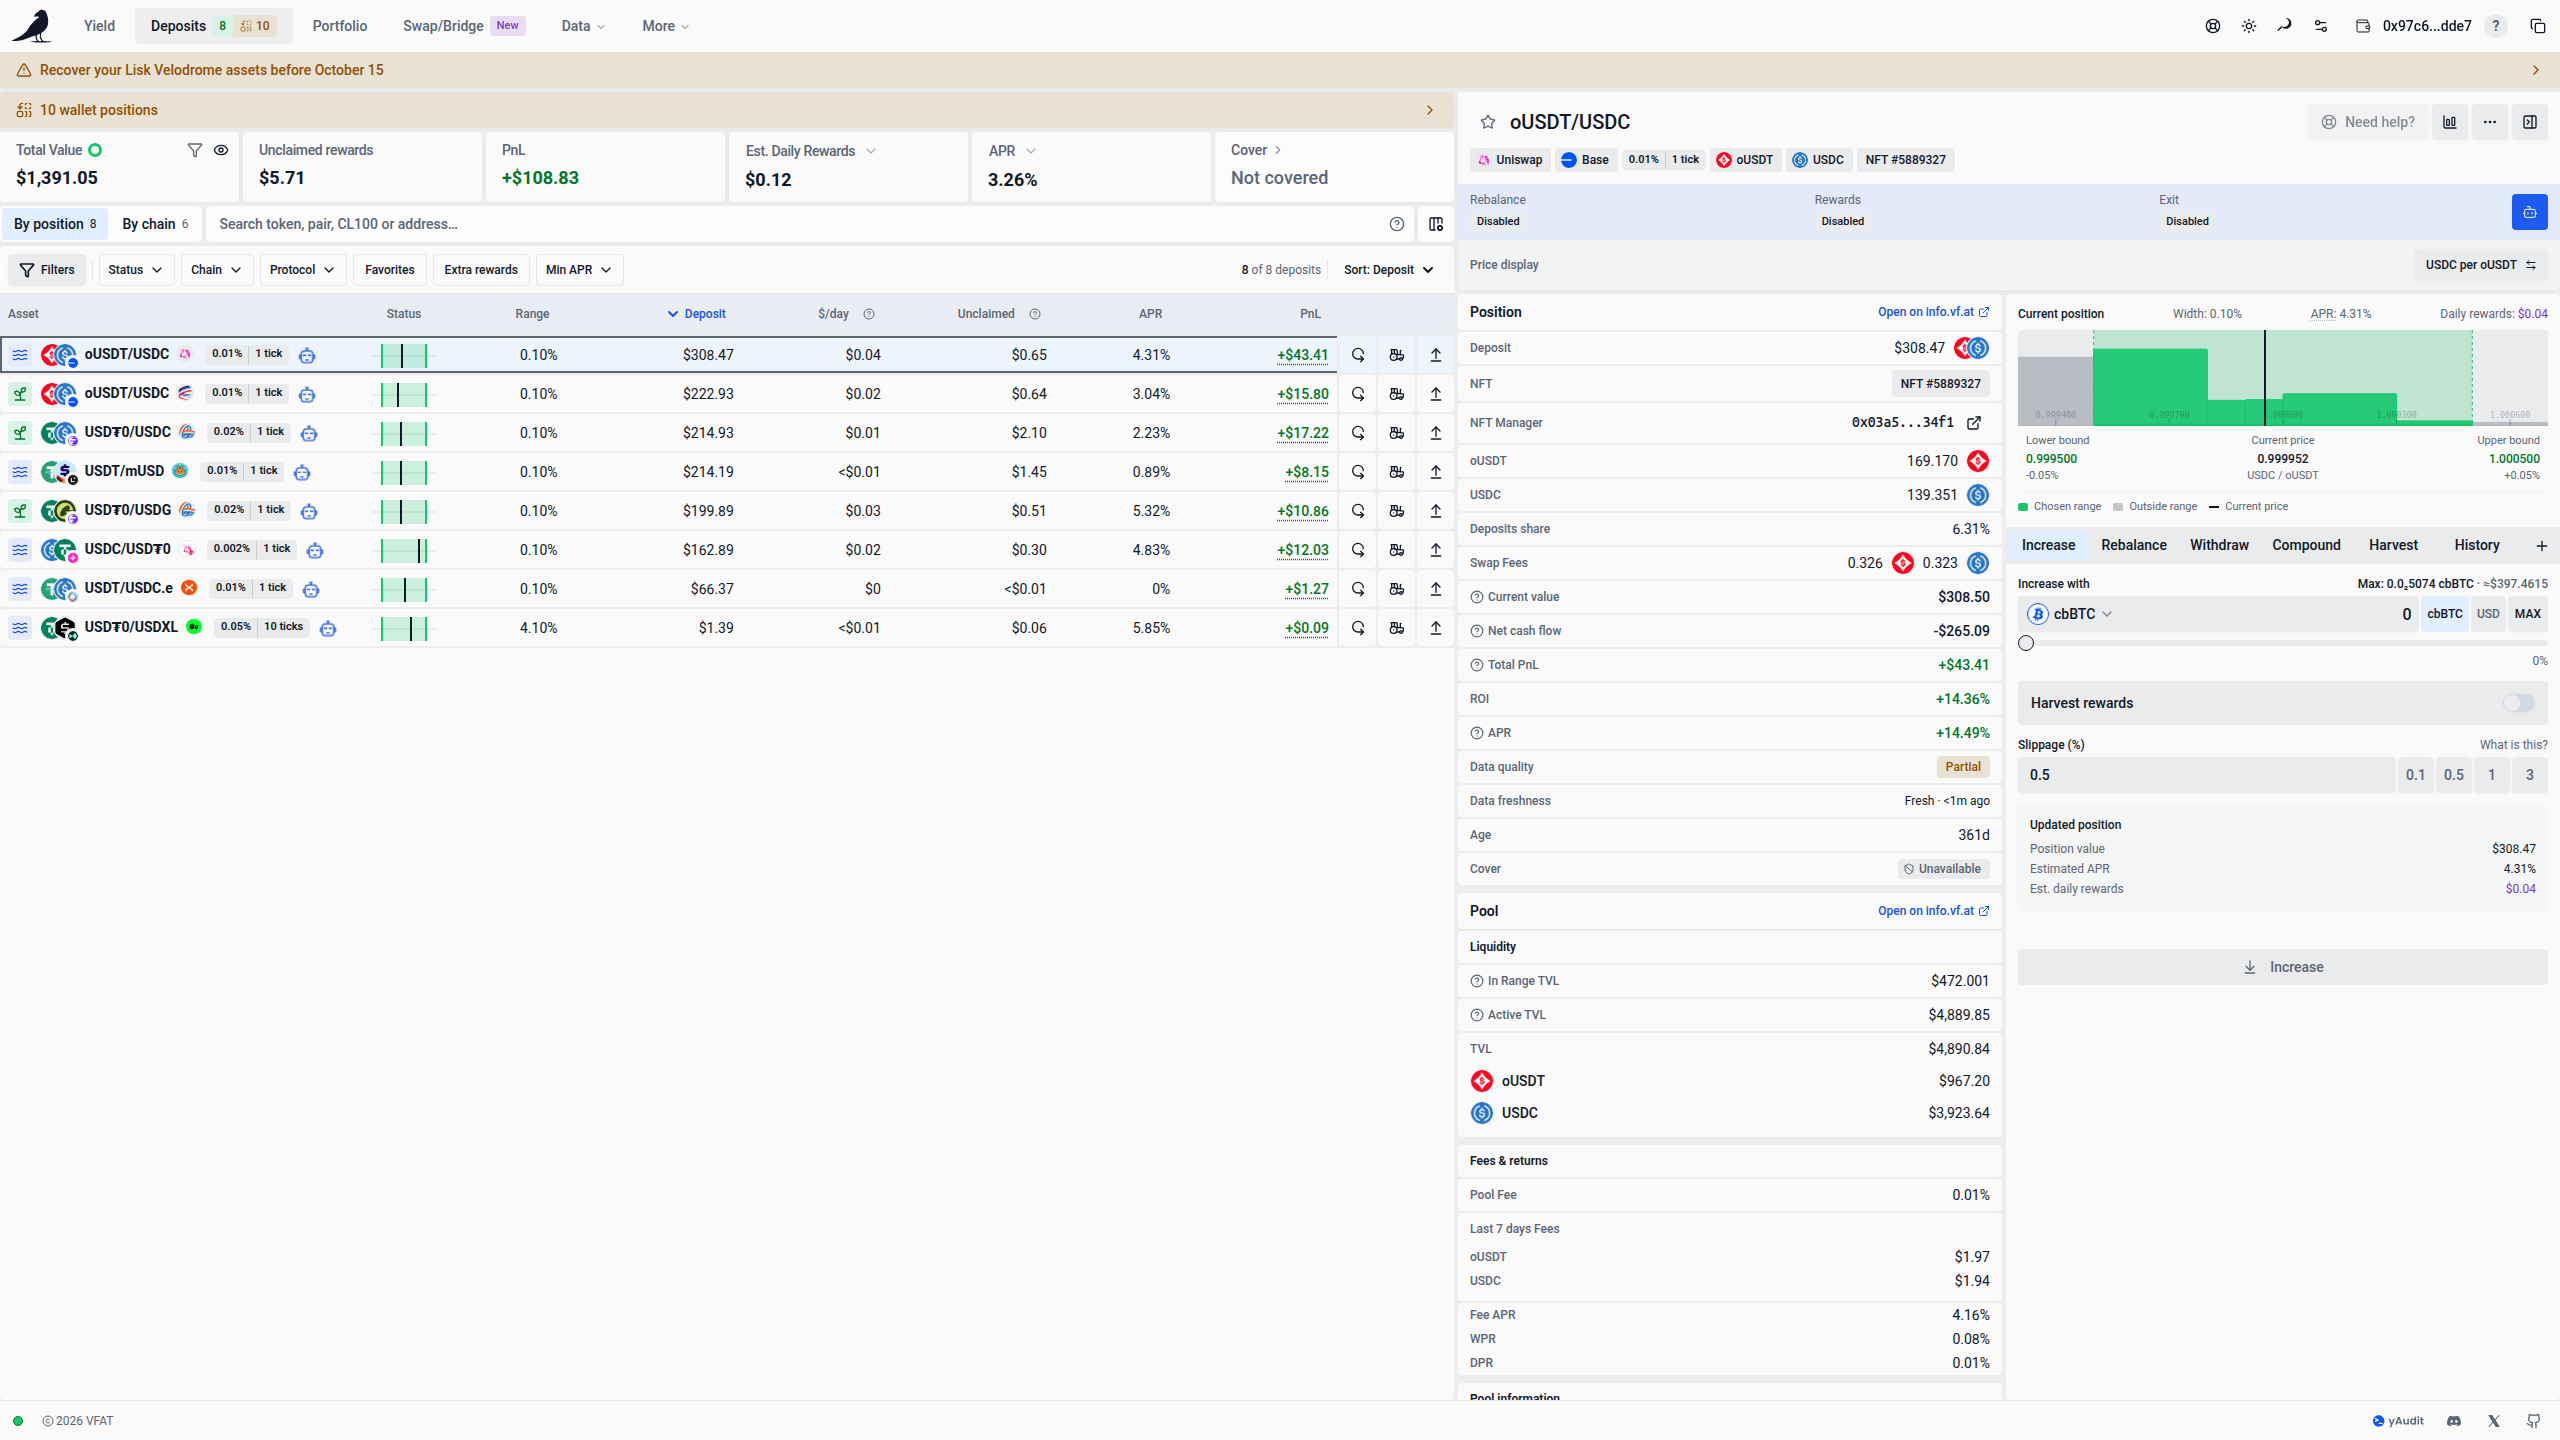Collapse the side panel icon
This screenshot has width=2560, height=1440.
point(2530,122)
